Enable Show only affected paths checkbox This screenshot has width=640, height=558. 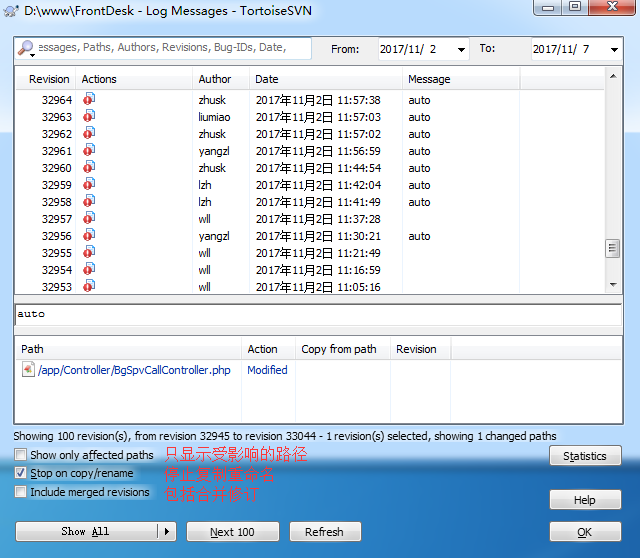click(x=20, y=454)
